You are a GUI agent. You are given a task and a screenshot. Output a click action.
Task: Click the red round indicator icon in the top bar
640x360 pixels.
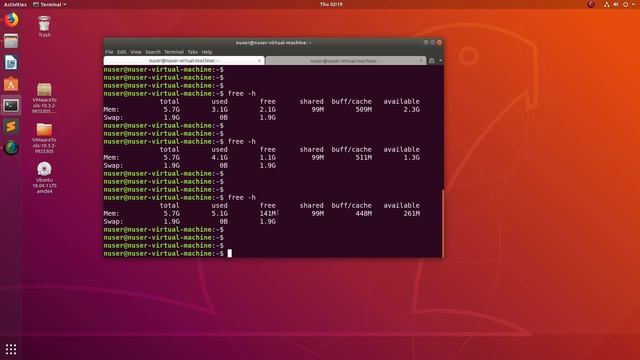pyautogui.click(x=591, y=4)
